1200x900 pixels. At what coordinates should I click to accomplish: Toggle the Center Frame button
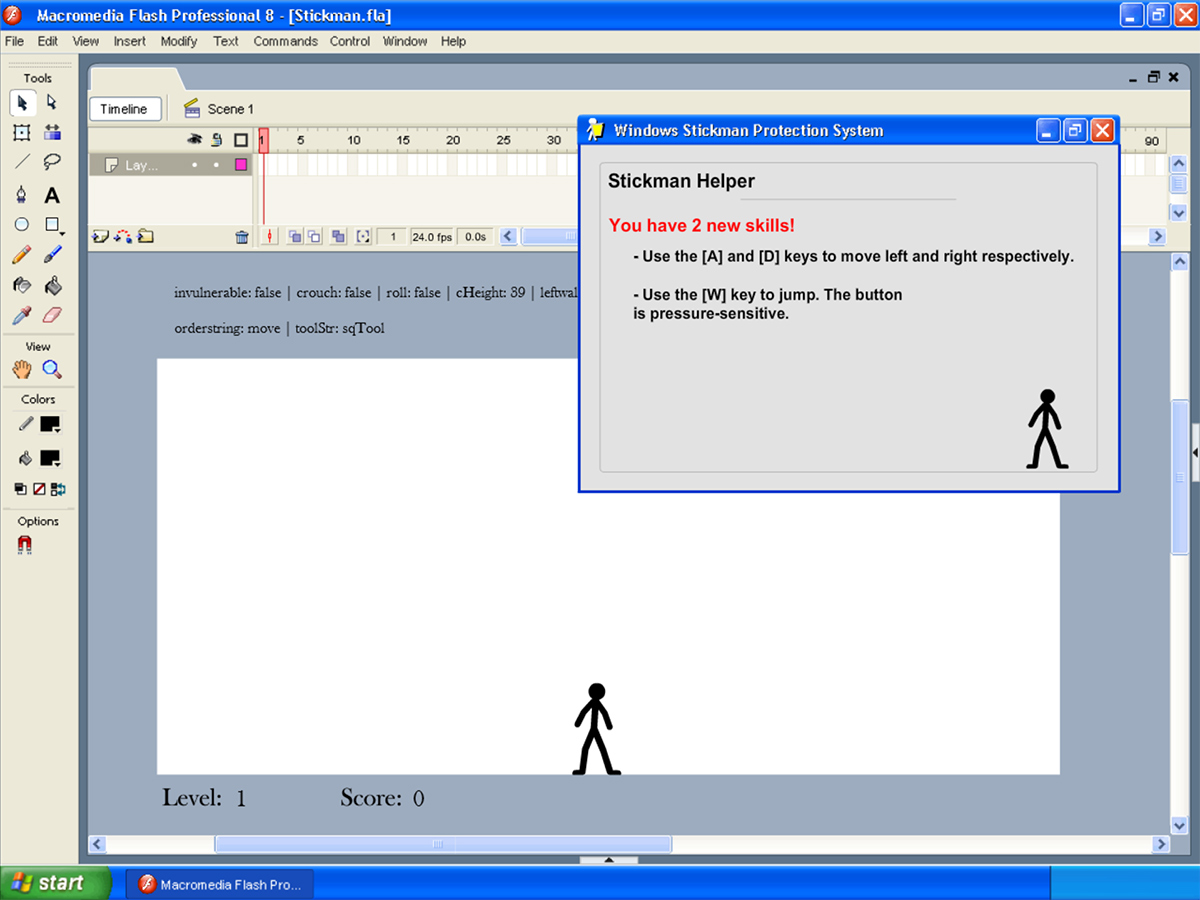[270, 237]
